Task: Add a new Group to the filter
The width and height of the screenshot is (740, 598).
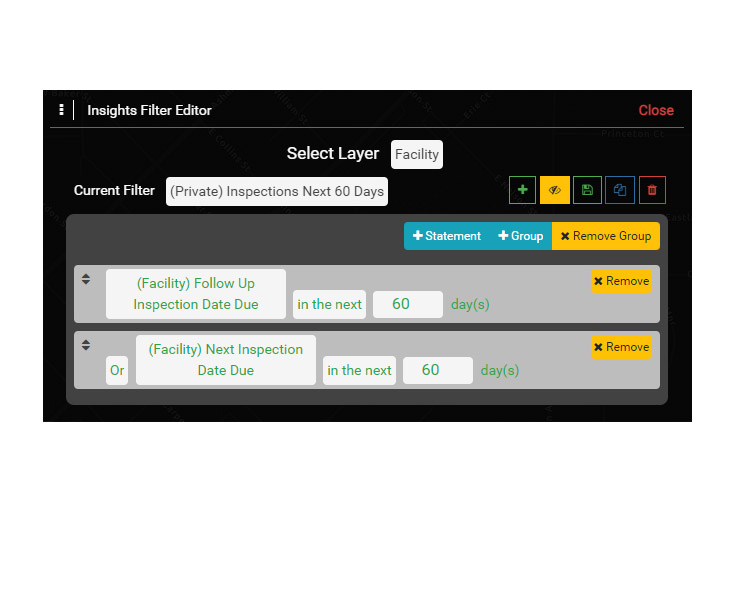Action: coord(521,236)
